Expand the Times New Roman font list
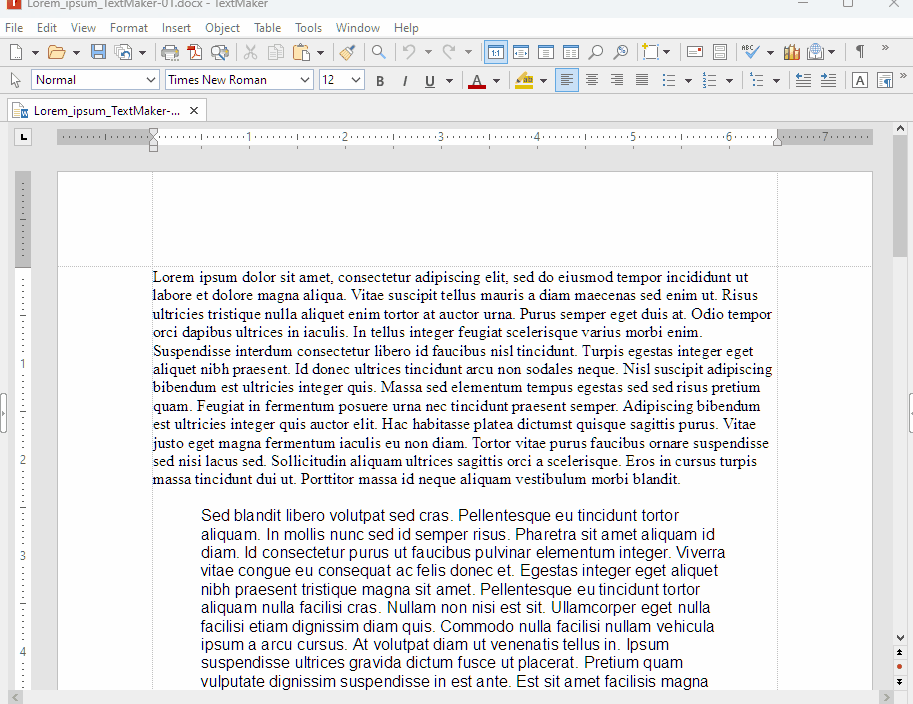The width and height of the screenshot is (913, 704). click(x=305, y=80)
